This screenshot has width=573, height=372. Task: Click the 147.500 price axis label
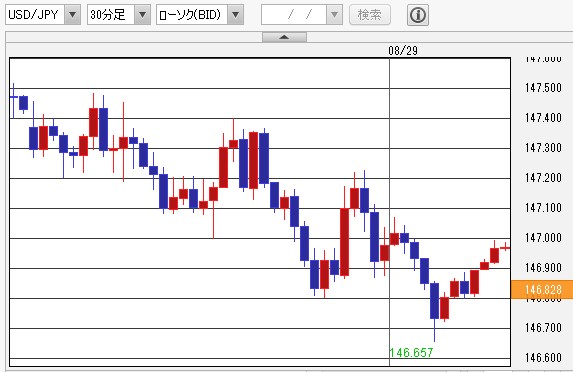tap(543, 88)
